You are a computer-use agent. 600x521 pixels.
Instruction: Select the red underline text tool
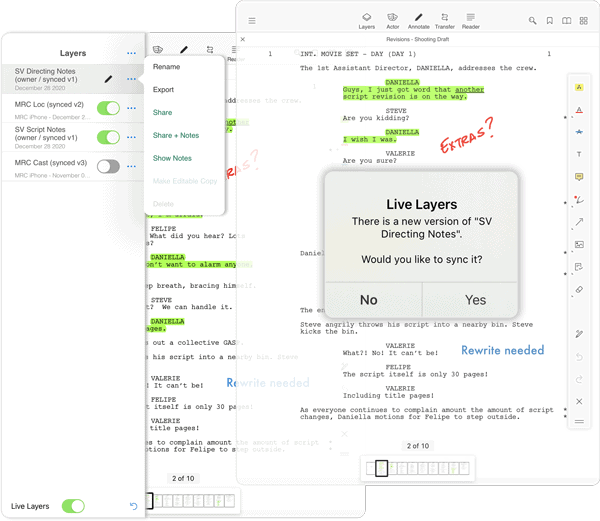coord(579,110)
